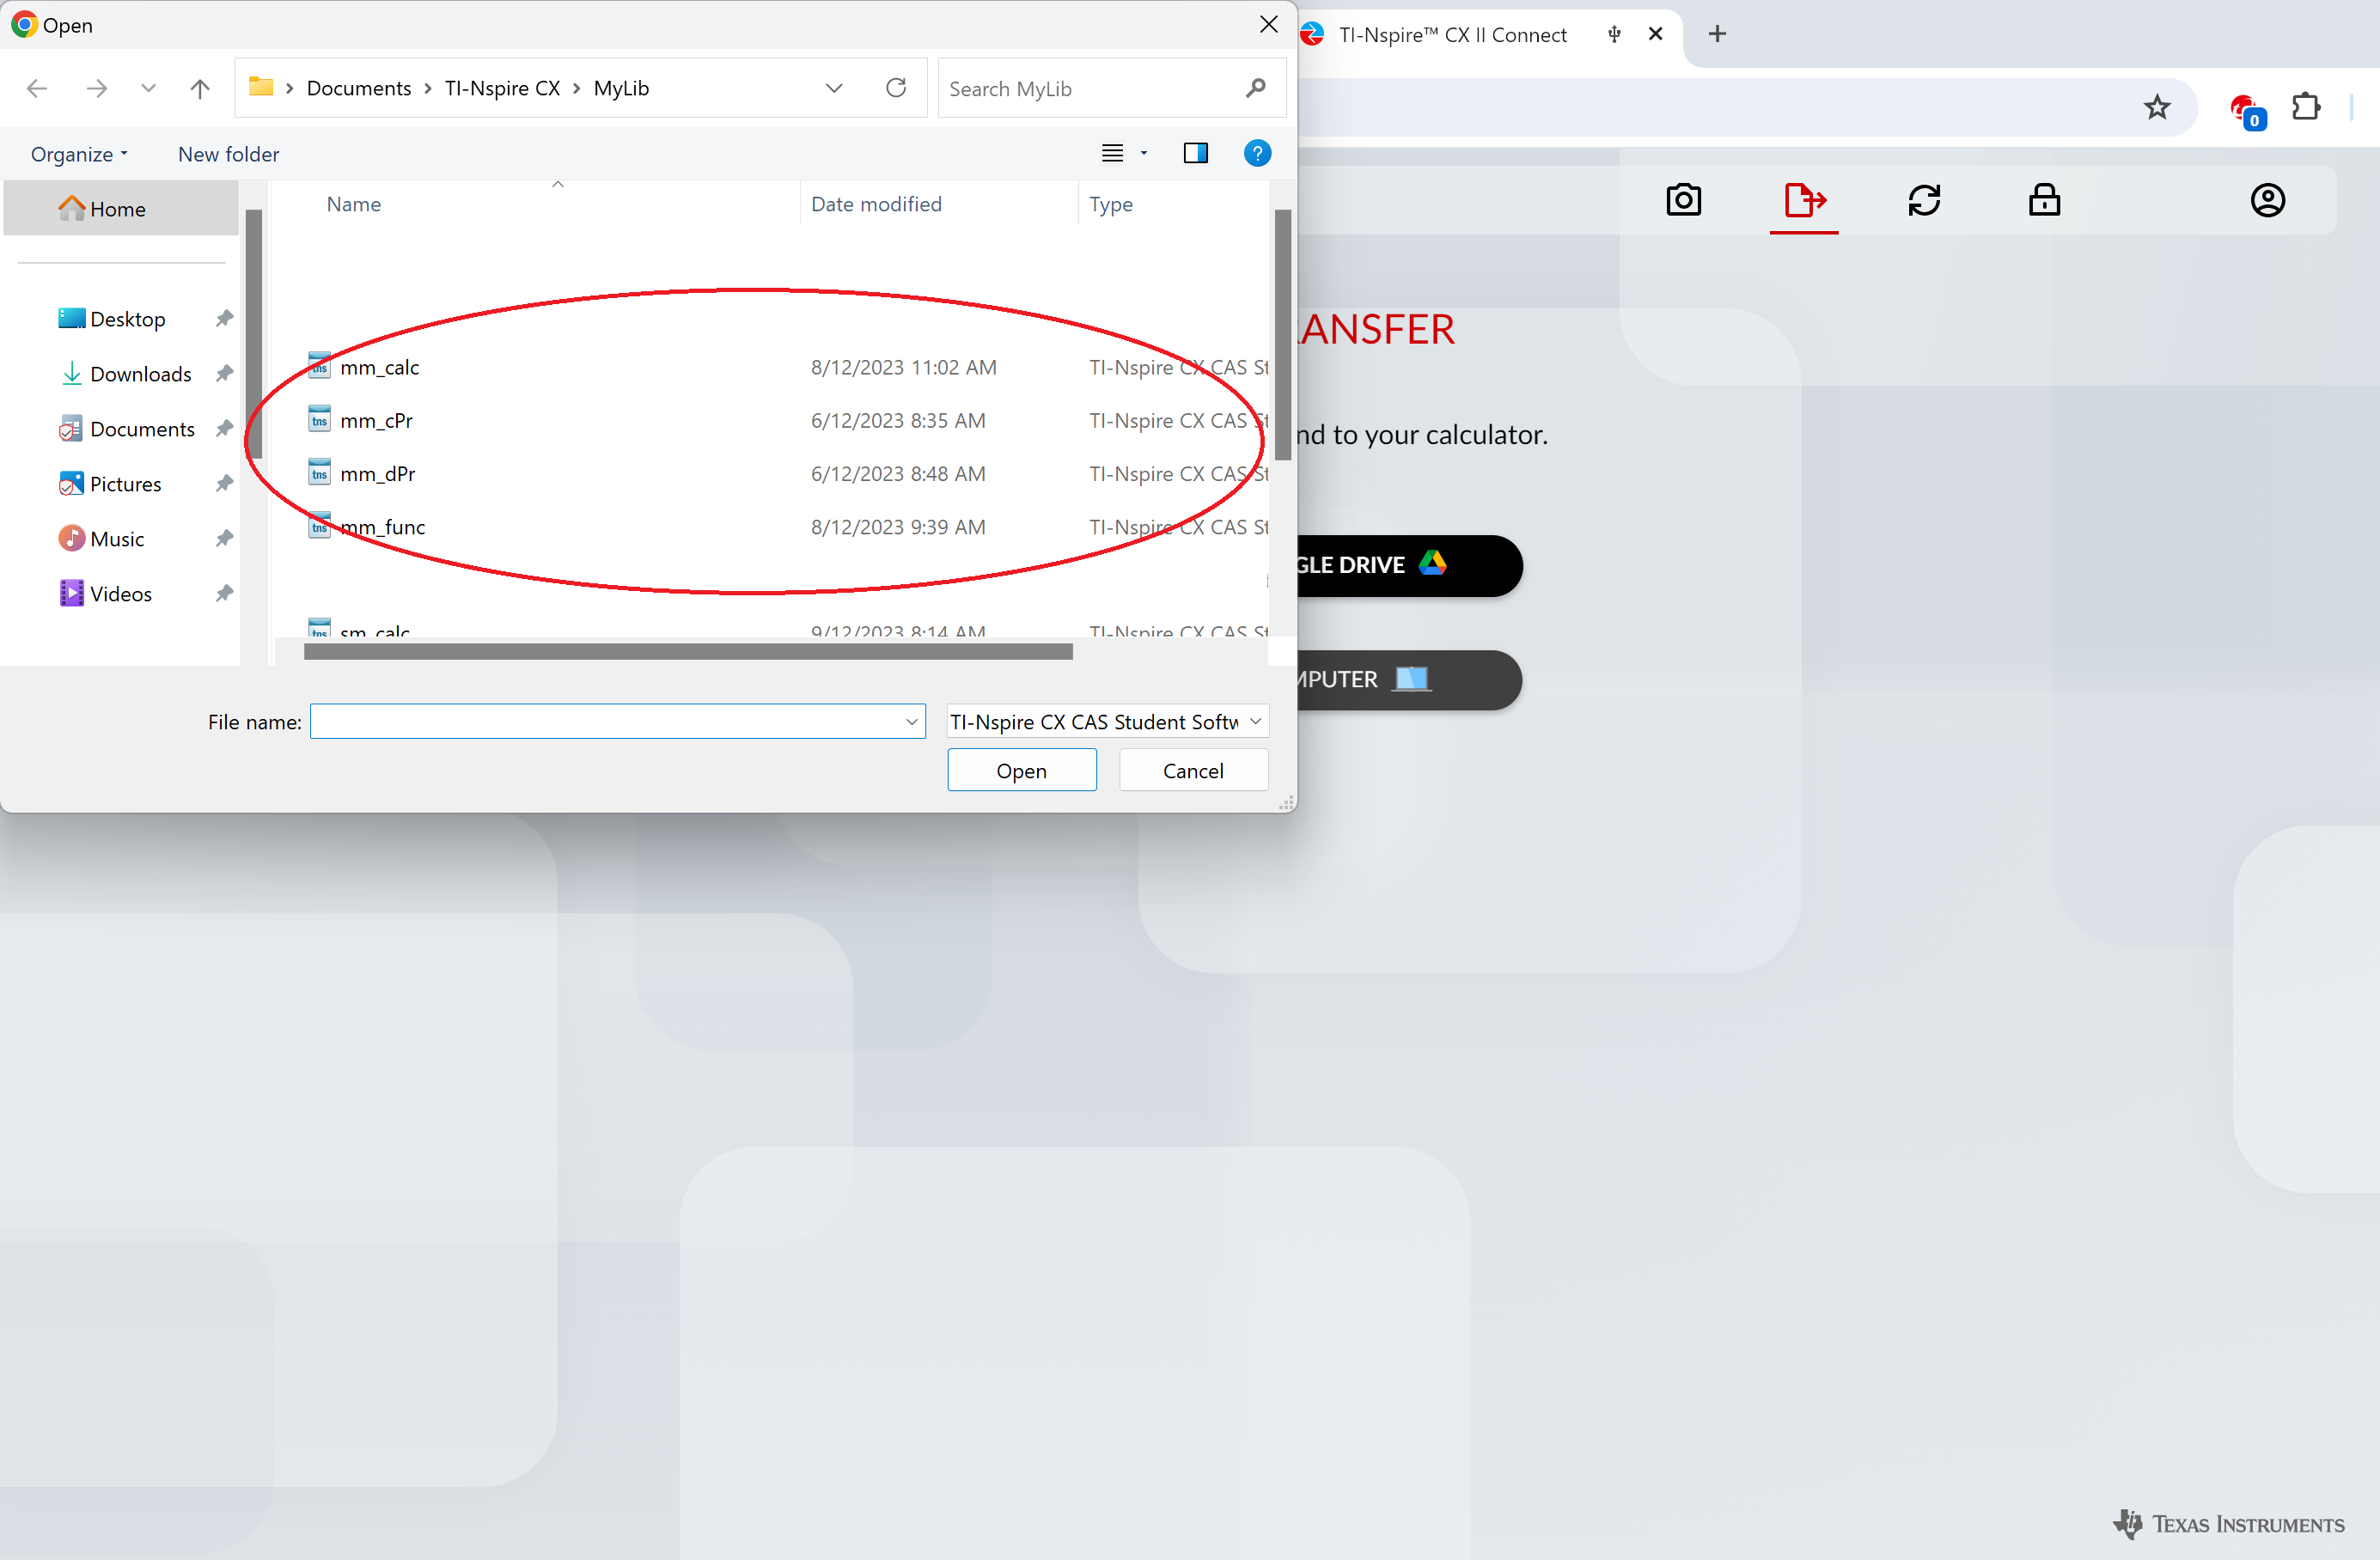The width and height of the screenshot is (2380, 1560).
Task: Click the search magnifier icon
Action: [x=1256, y=88]
